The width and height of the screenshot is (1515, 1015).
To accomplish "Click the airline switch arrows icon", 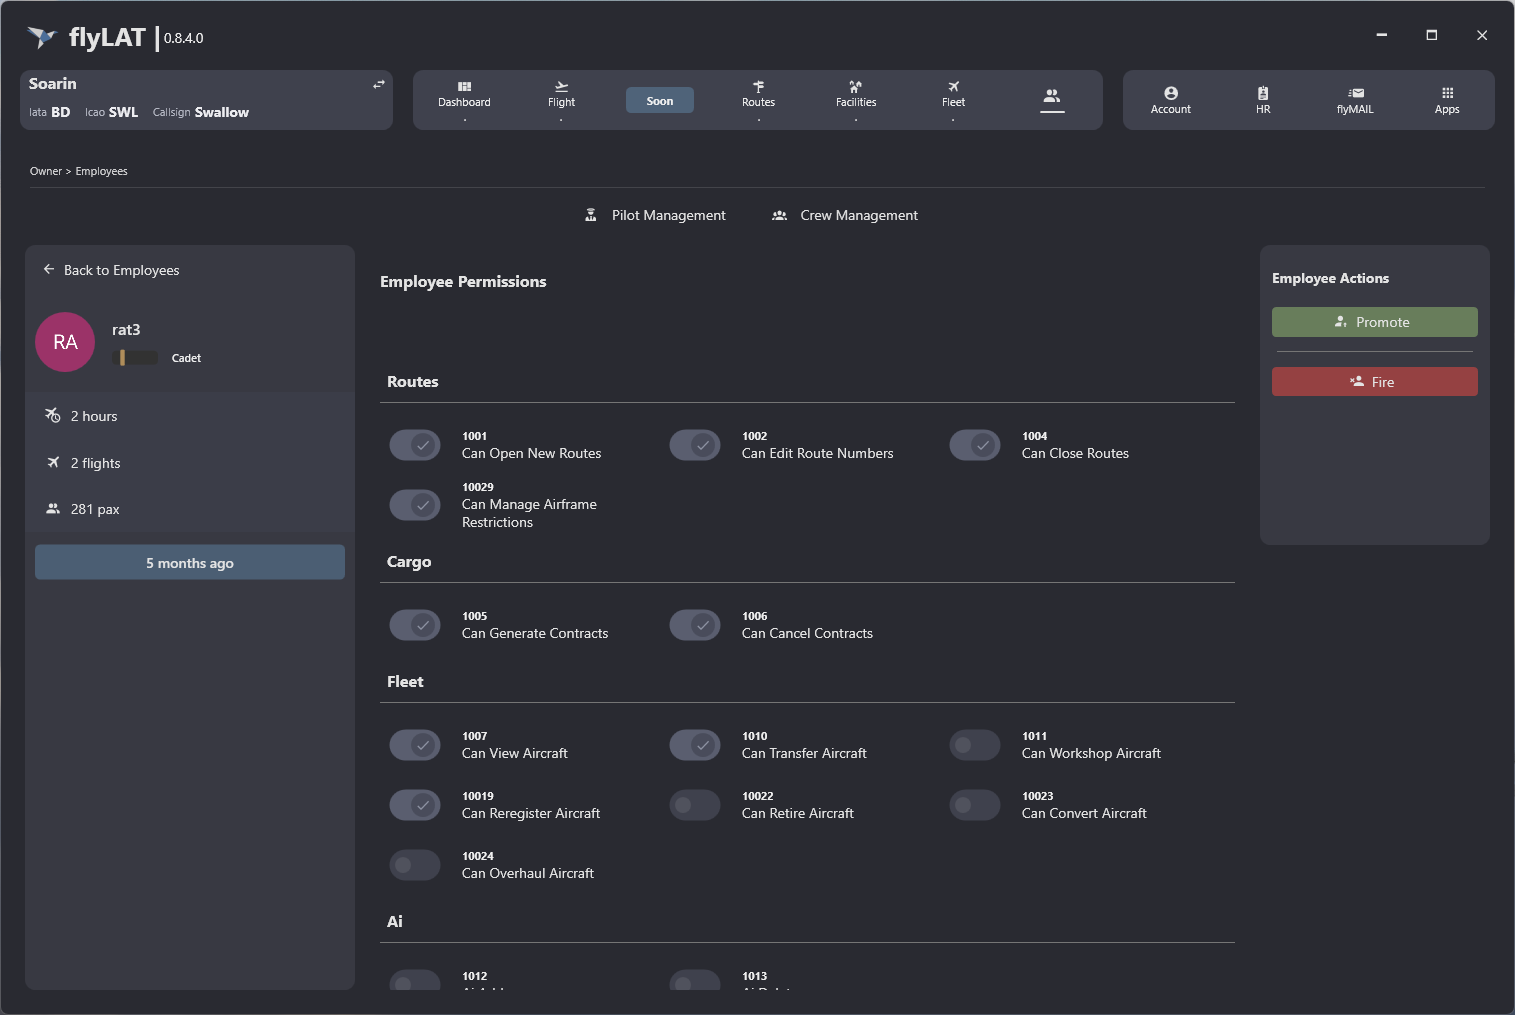I will pyautogui.click(x=379, y=85).
